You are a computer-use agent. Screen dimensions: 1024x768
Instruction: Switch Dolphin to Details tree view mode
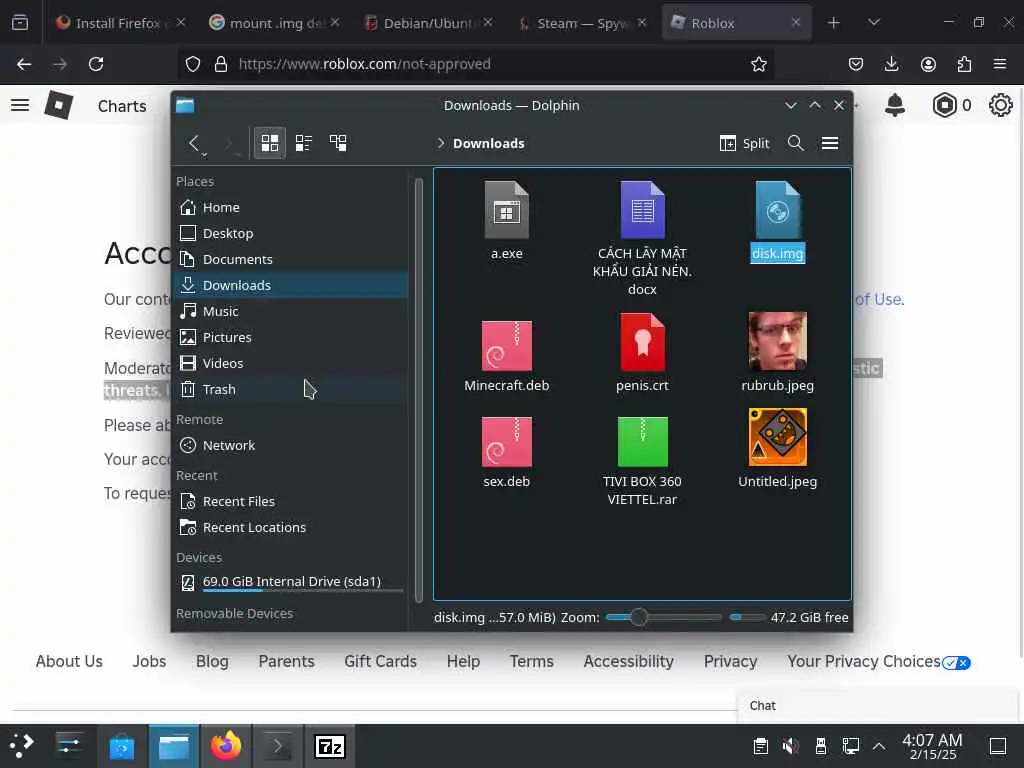tap(338, 143)
